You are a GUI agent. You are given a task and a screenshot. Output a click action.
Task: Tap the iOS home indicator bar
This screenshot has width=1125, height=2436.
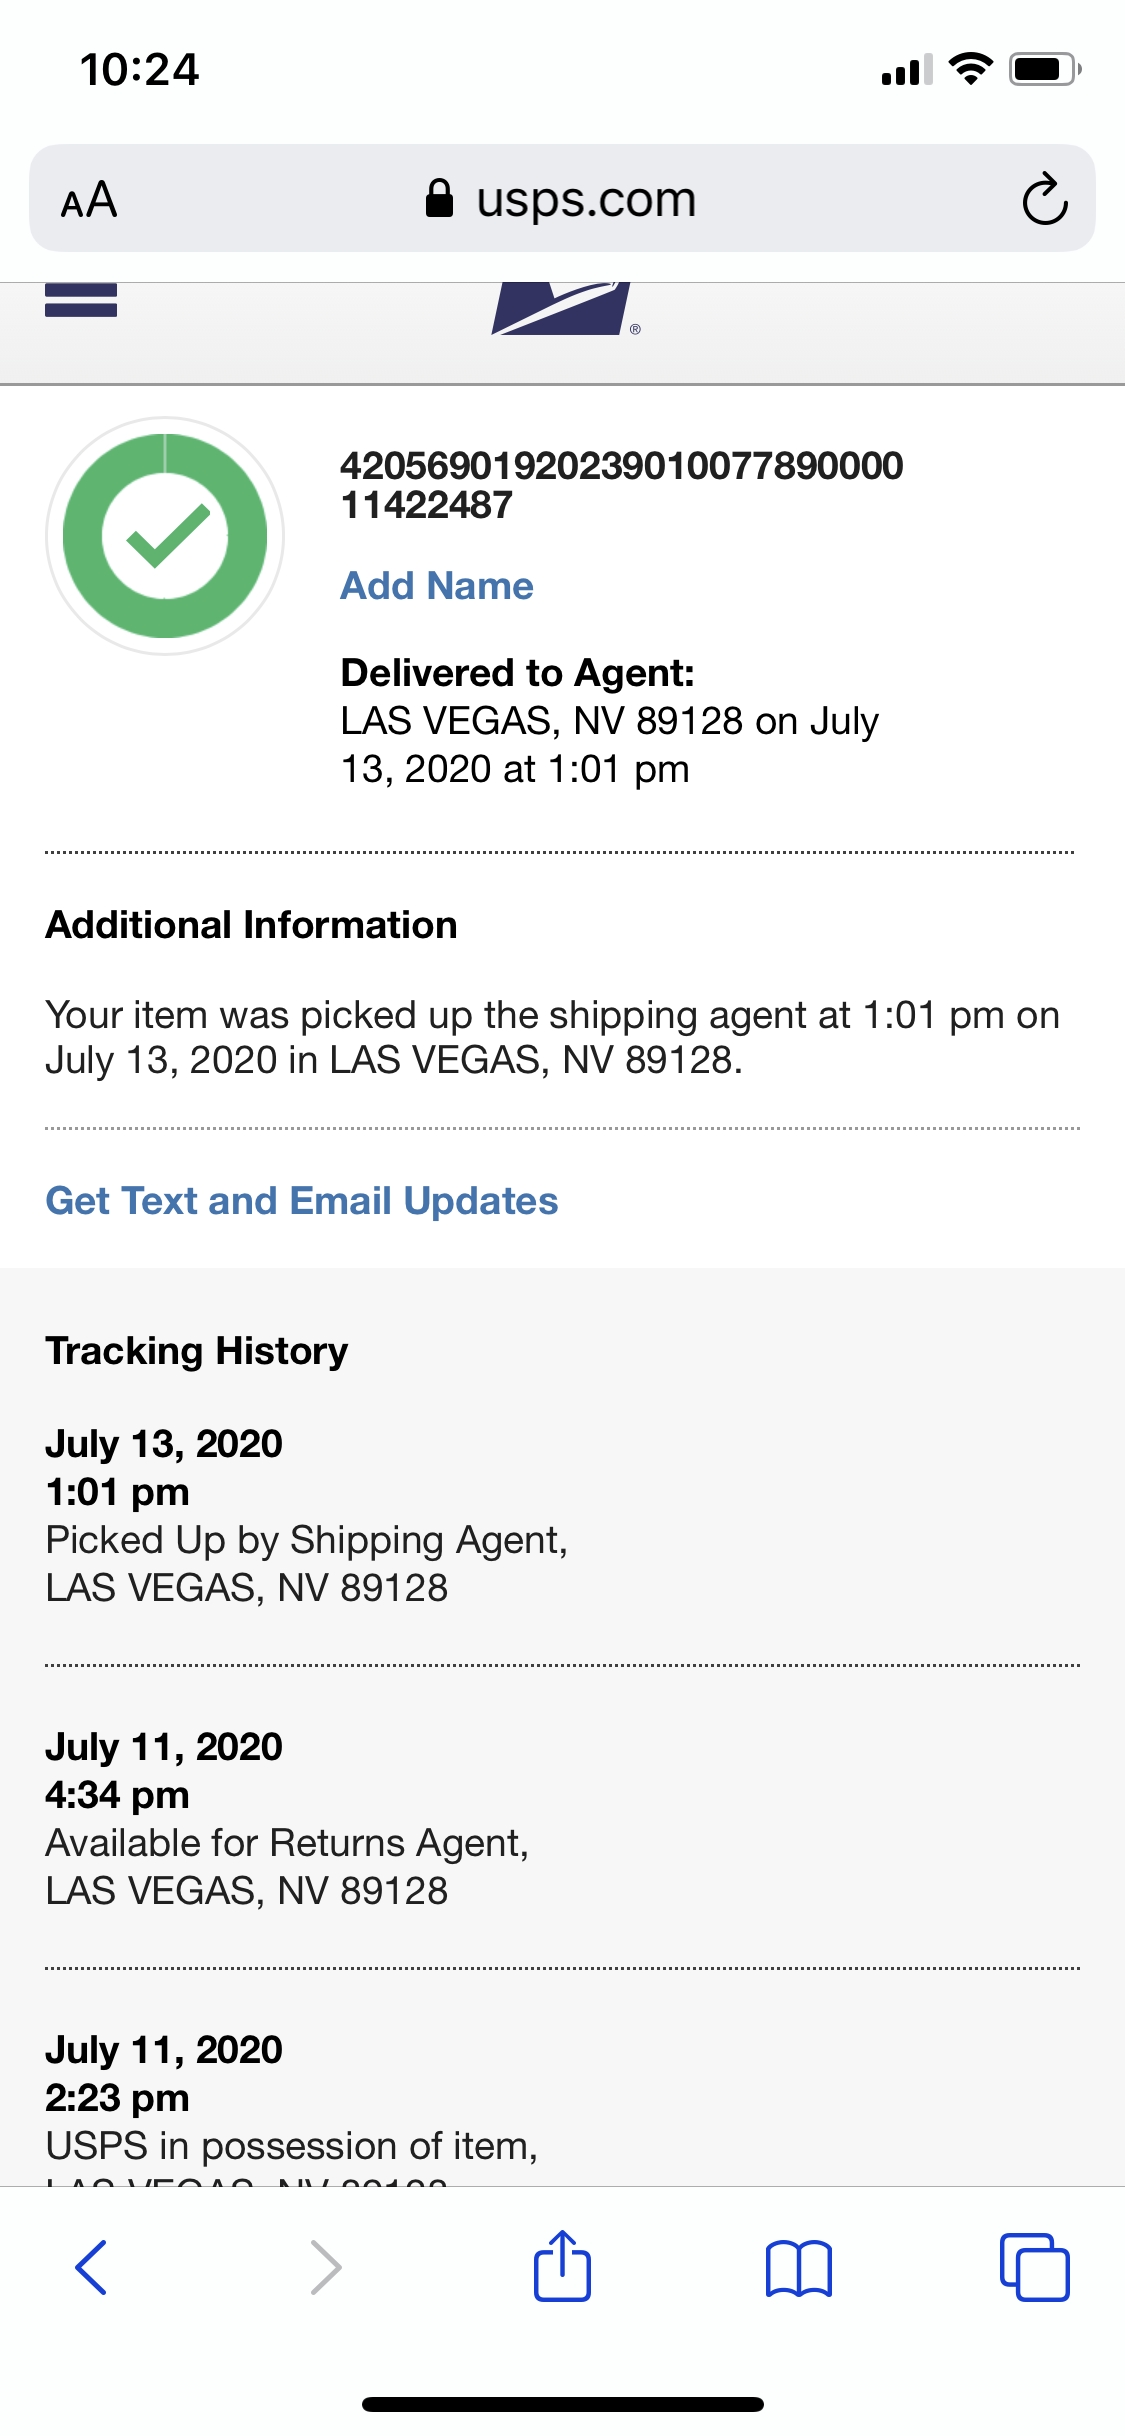click(x=562, y=2404)
